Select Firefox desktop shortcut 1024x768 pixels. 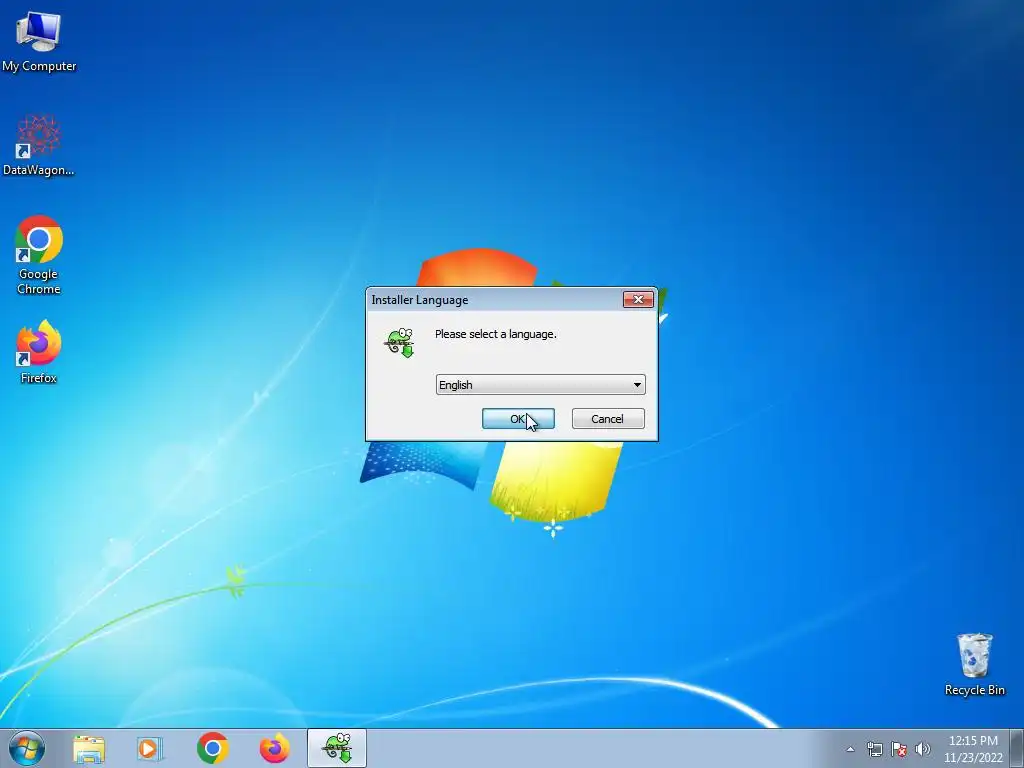click(x=39, y=352)
